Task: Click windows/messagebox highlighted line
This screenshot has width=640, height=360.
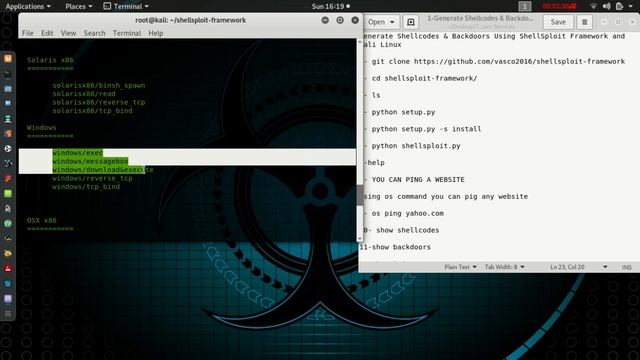Action: tap(90, 161)
